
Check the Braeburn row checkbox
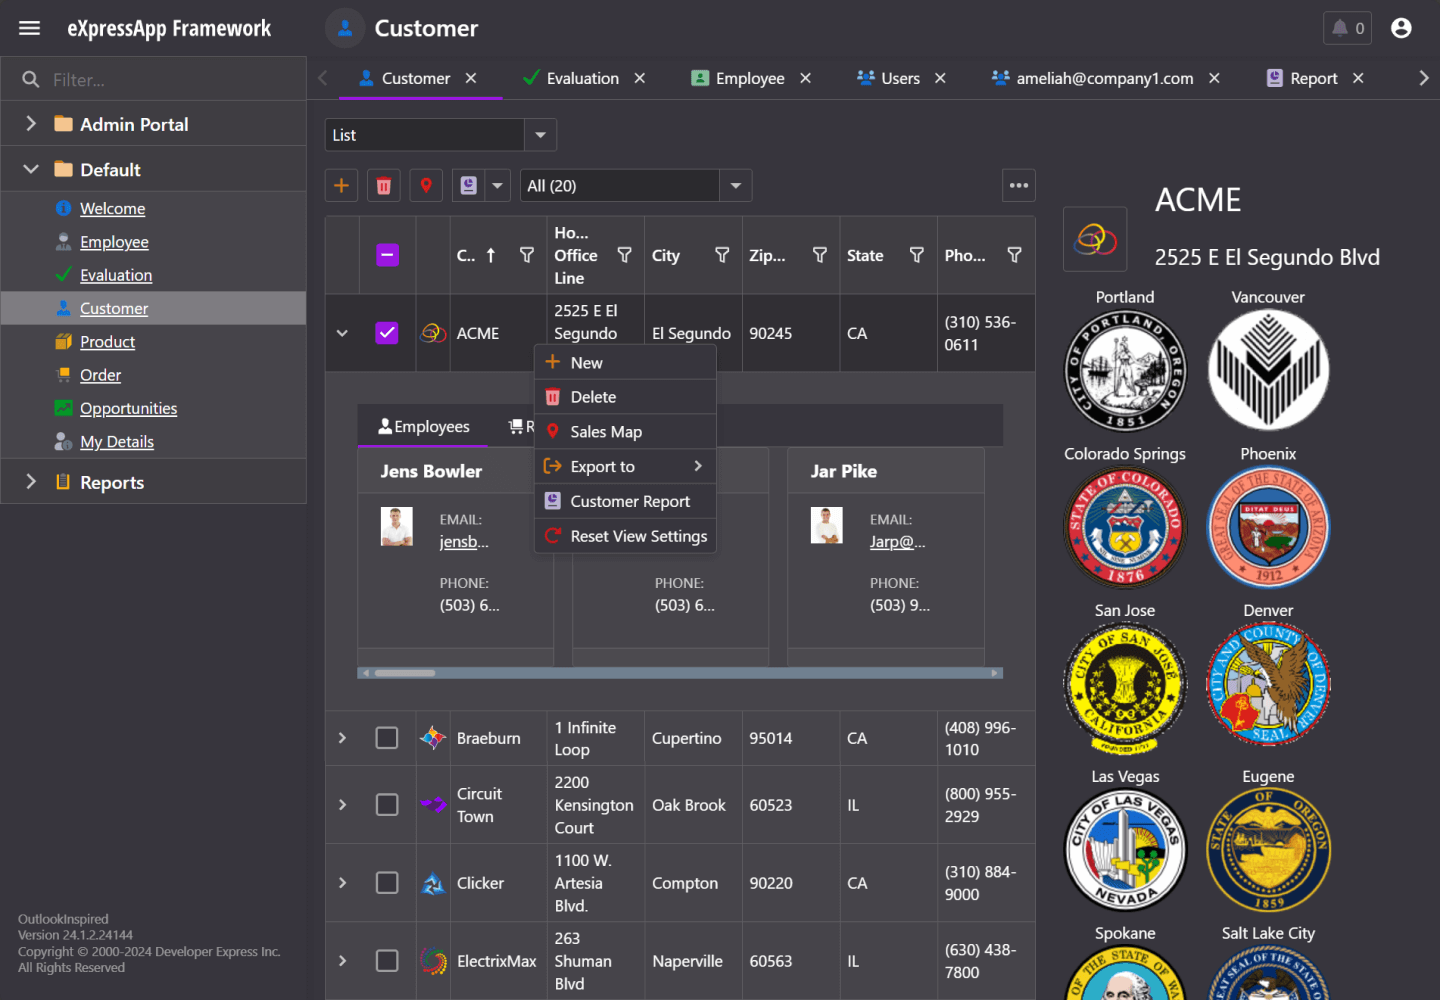[387, 737]
